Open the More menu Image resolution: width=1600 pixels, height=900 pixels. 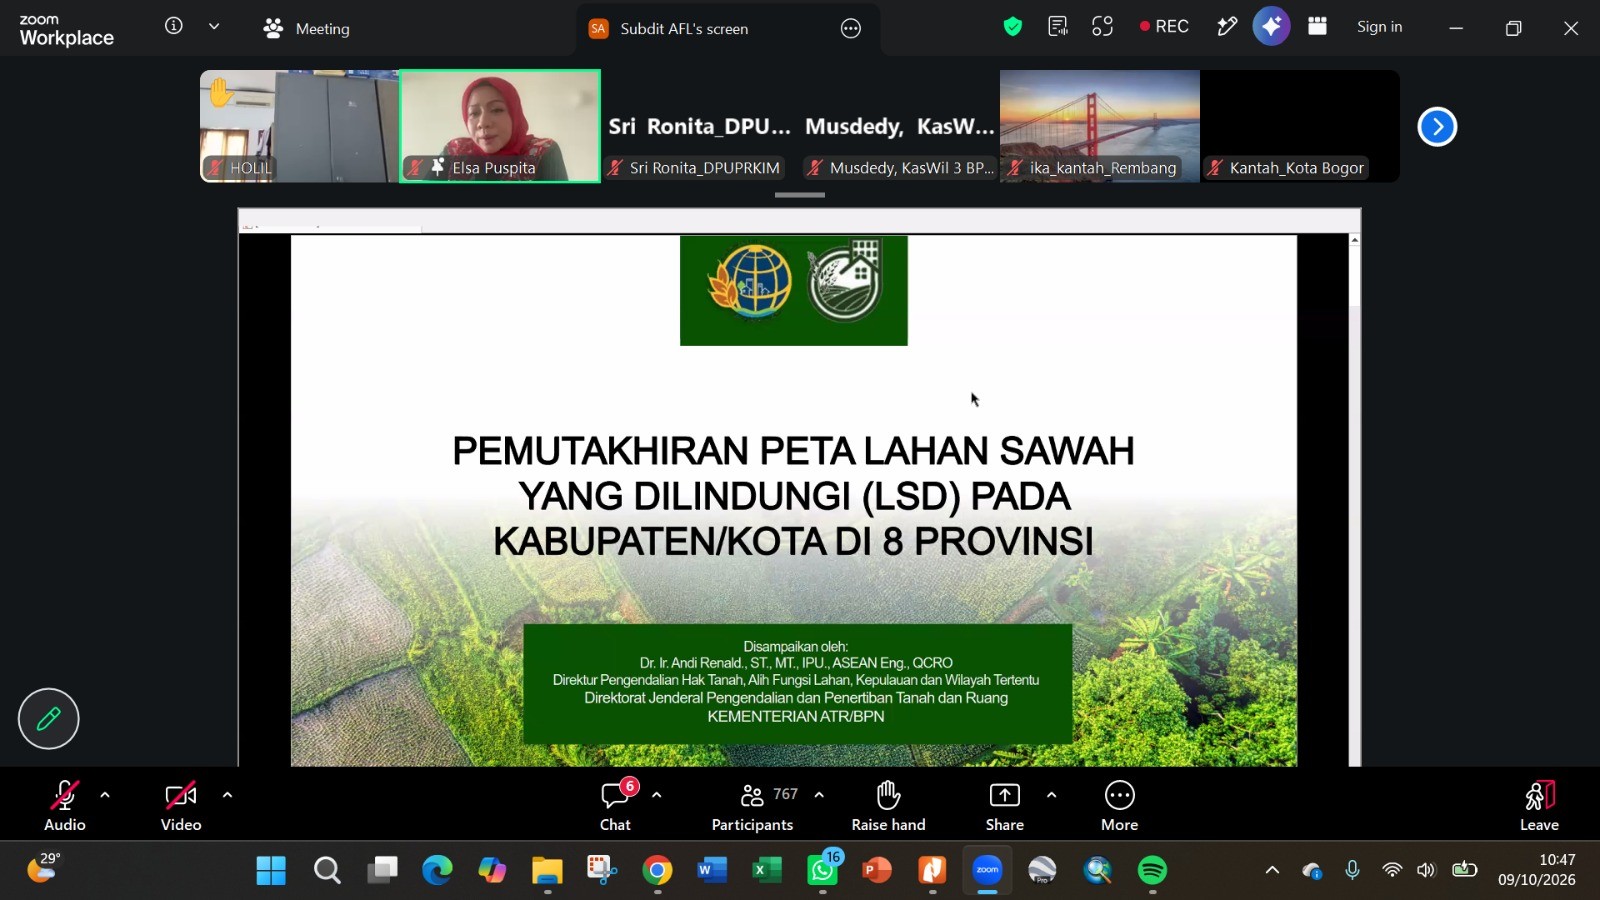point(1120,806)
